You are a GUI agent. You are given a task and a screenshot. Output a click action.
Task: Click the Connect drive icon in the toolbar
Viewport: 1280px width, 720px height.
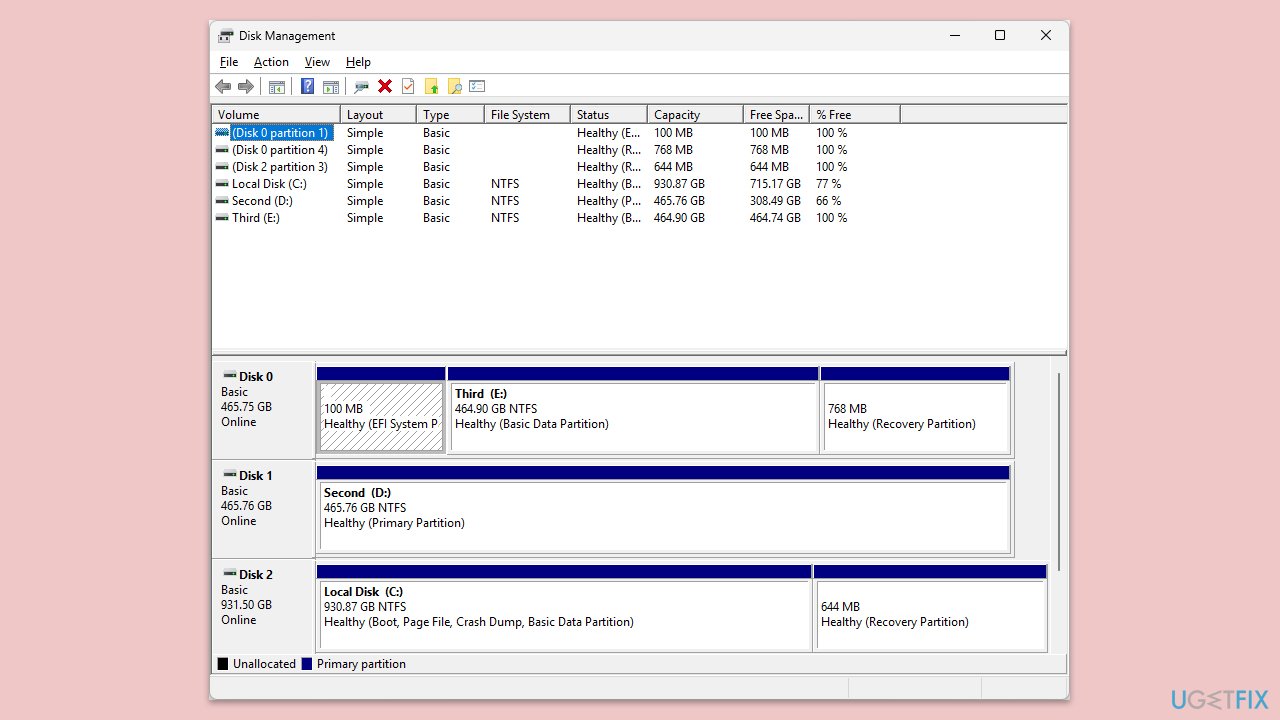pos(361,87)
